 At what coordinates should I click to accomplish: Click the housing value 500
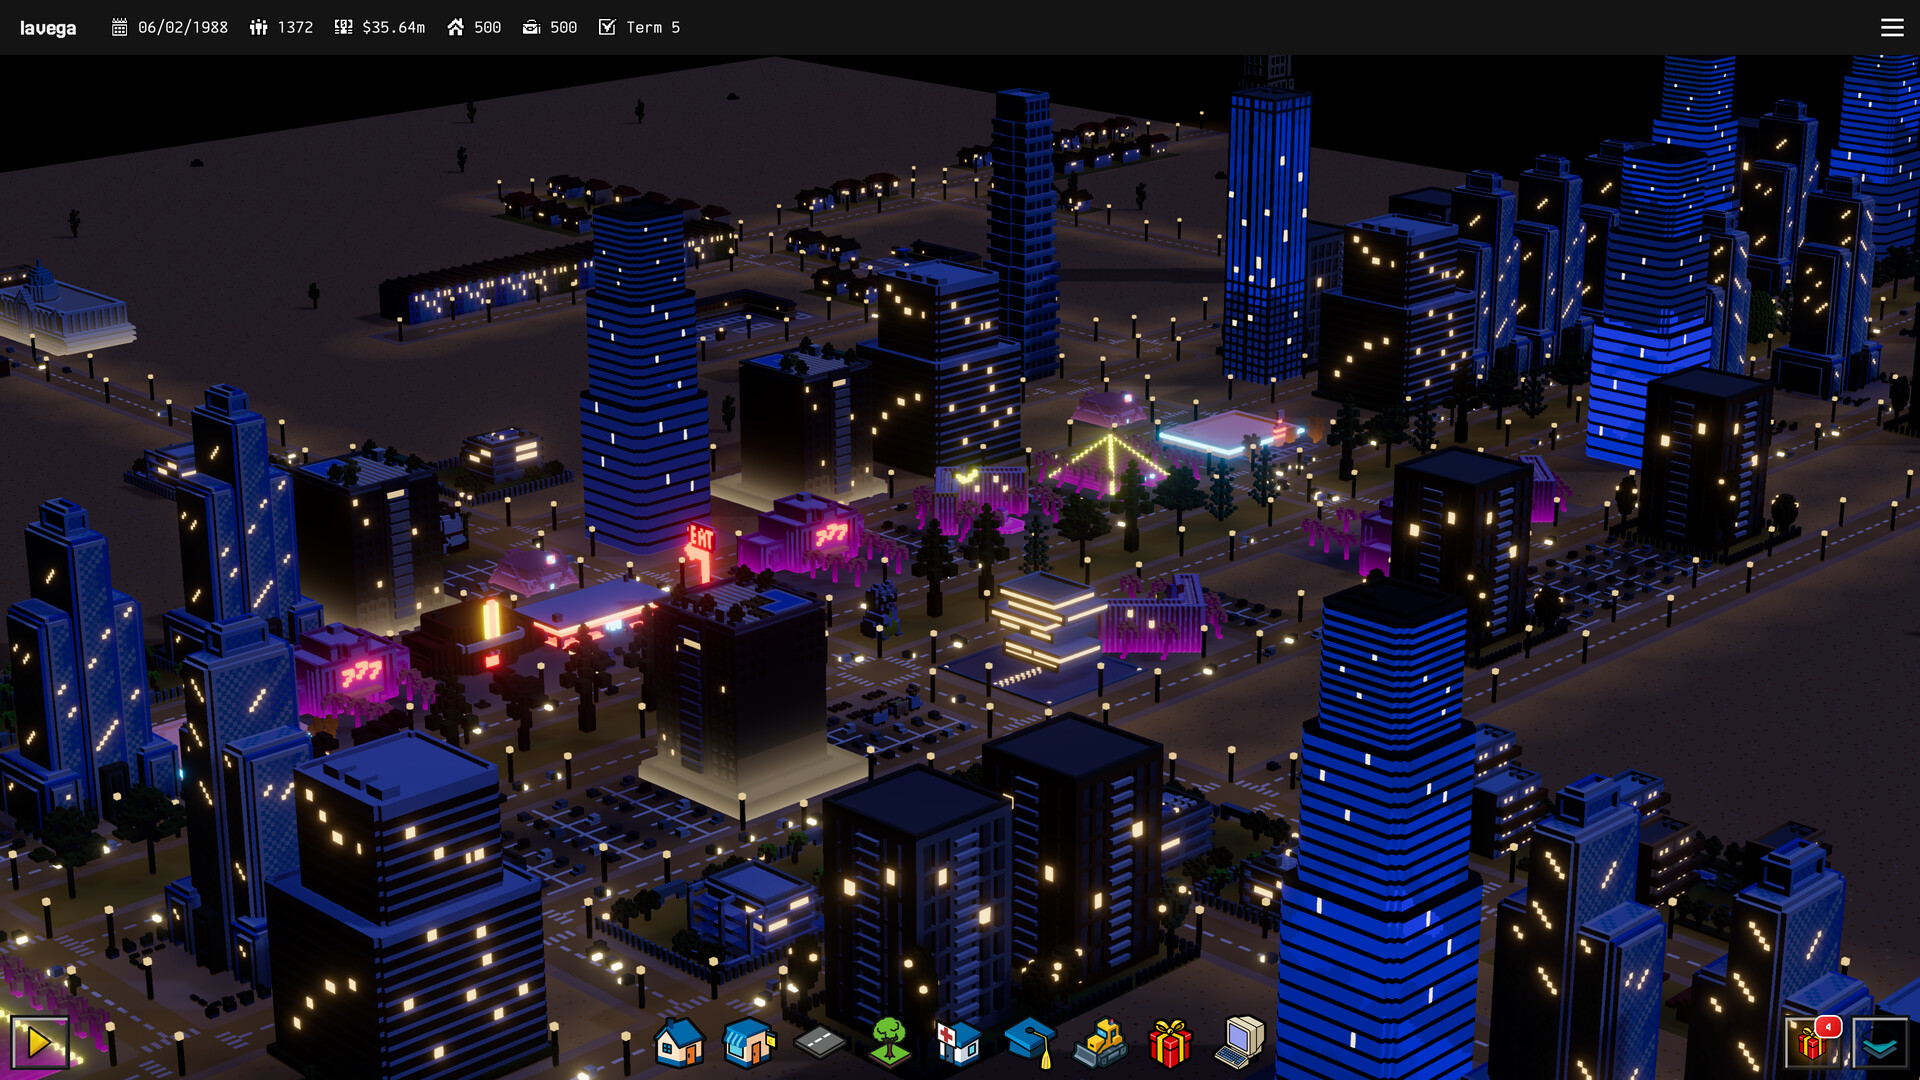488,27
